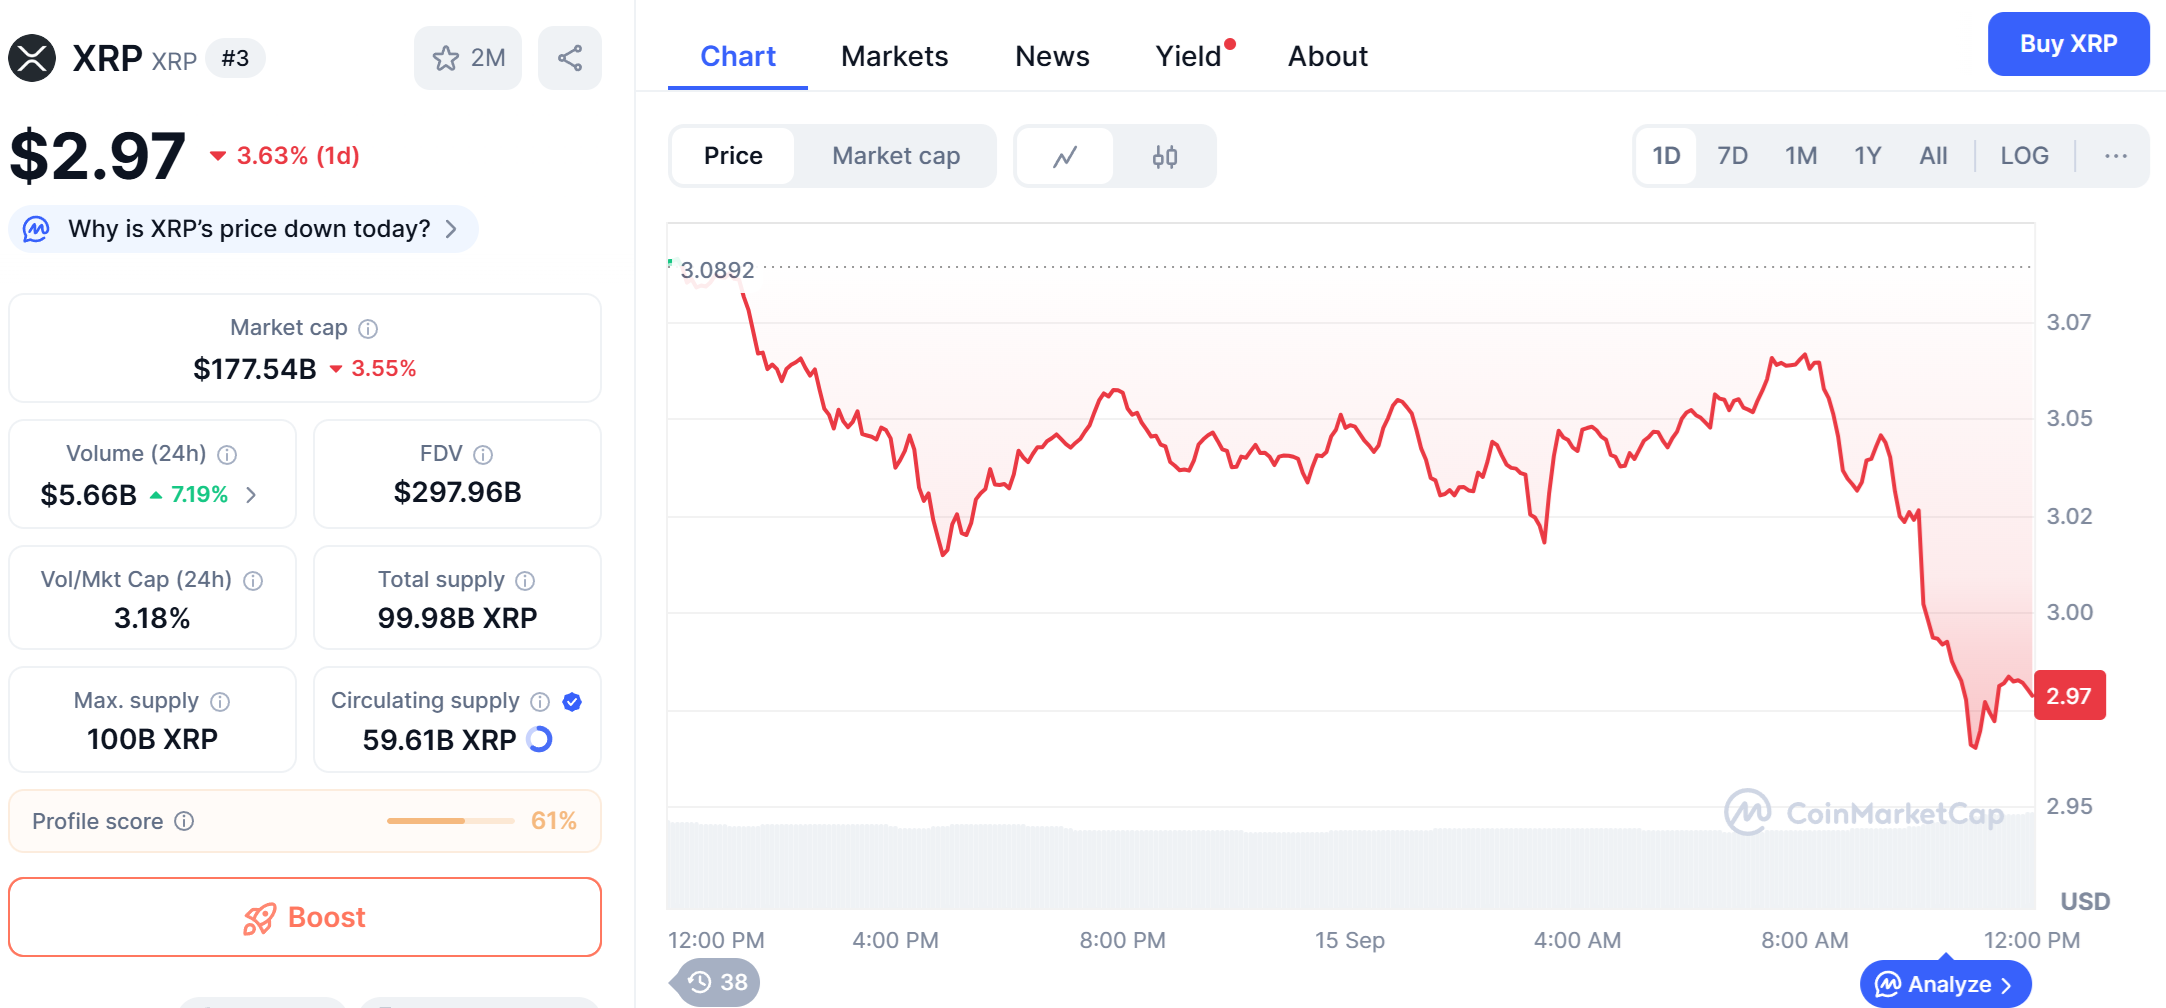
Task: Toggle the LOG scale option
Action: [2024, 156]
